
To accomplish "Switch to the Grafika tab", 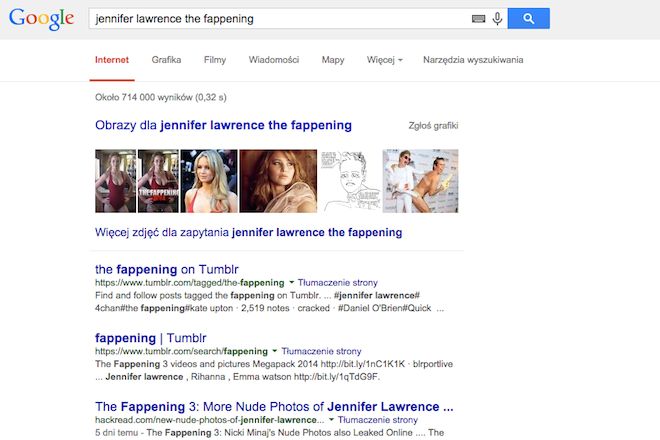I will tap(166, 60).
